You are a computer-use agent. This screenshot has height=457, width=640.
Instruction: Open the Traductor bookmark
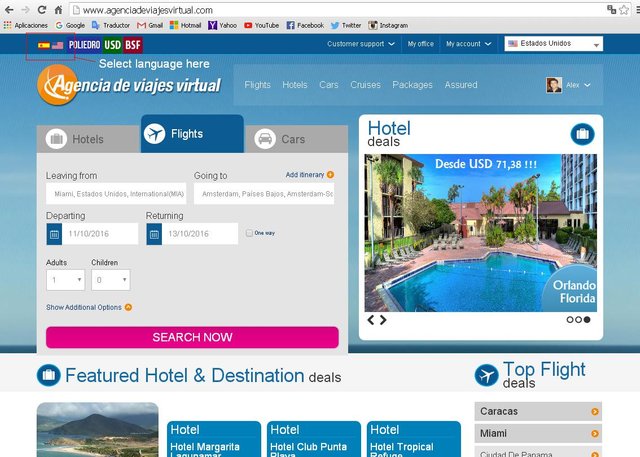click(x=111, y=25)
